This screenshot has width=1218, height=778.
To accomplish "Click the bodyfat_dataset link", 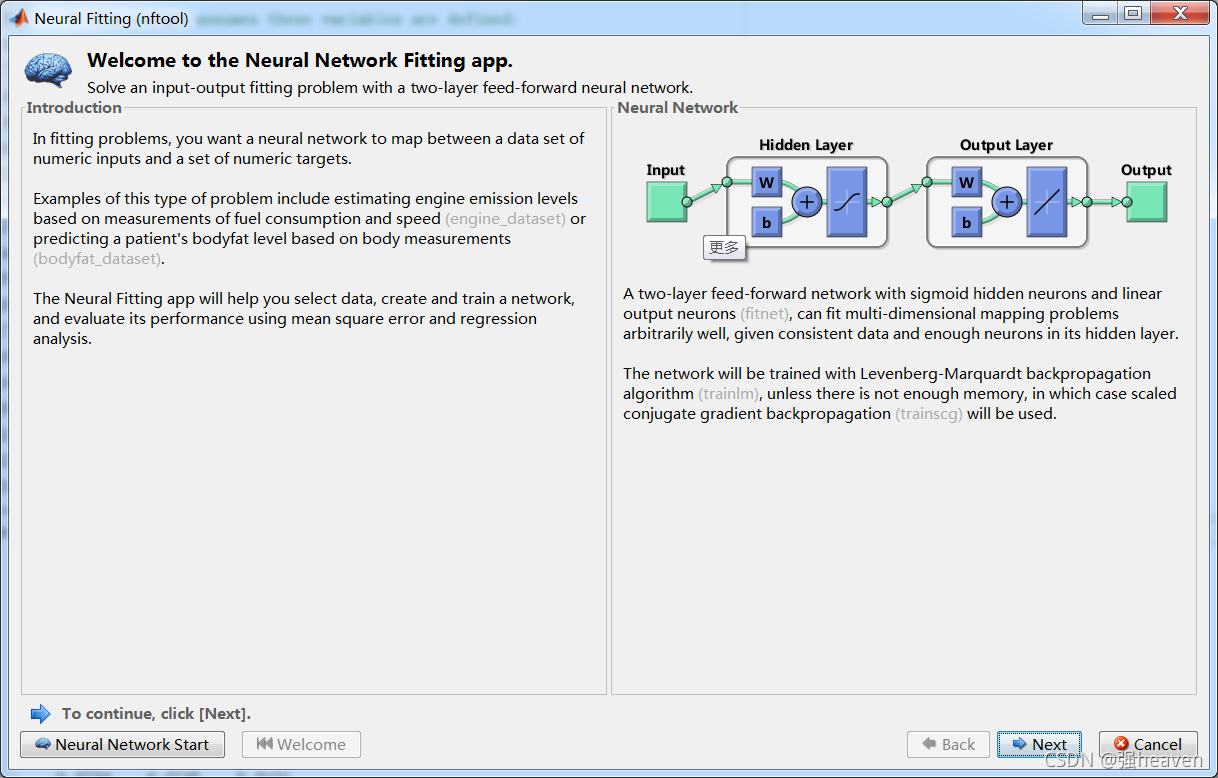I will [x=97, y=258].
